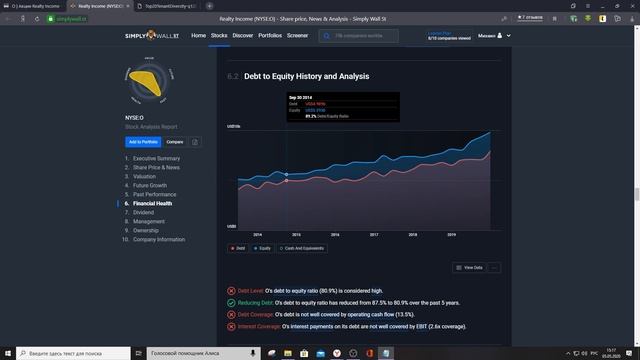Switch to the third browser tab
This screenshot has height=360, width=640.
[x=167, y=6]
